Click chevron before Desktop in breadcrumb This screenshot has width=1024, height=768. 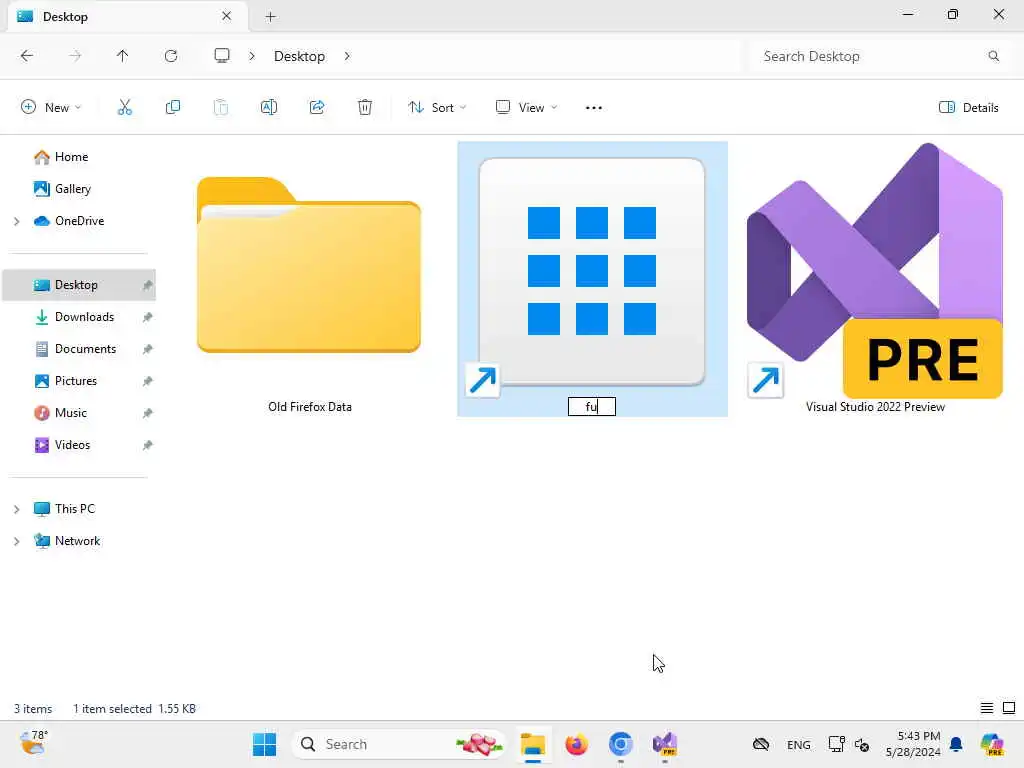point(252,56)
